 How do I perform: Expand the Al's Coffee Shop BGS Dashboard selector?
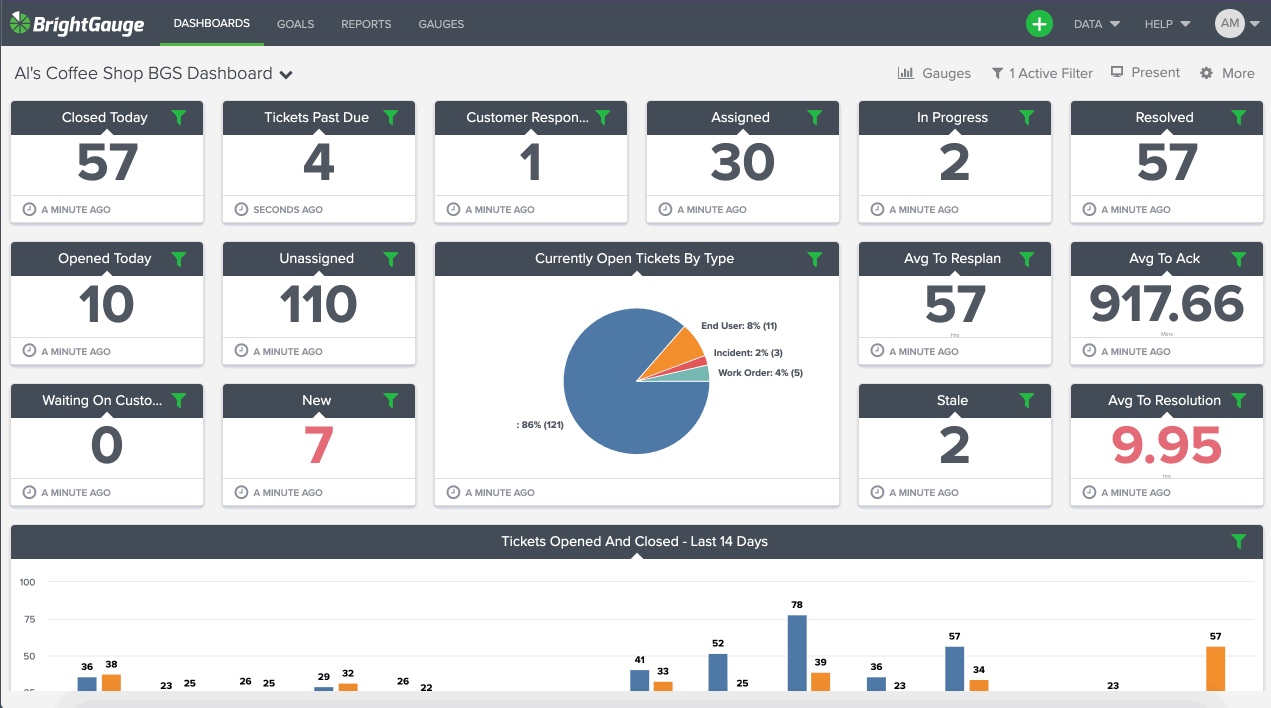[x=153, y=73]
